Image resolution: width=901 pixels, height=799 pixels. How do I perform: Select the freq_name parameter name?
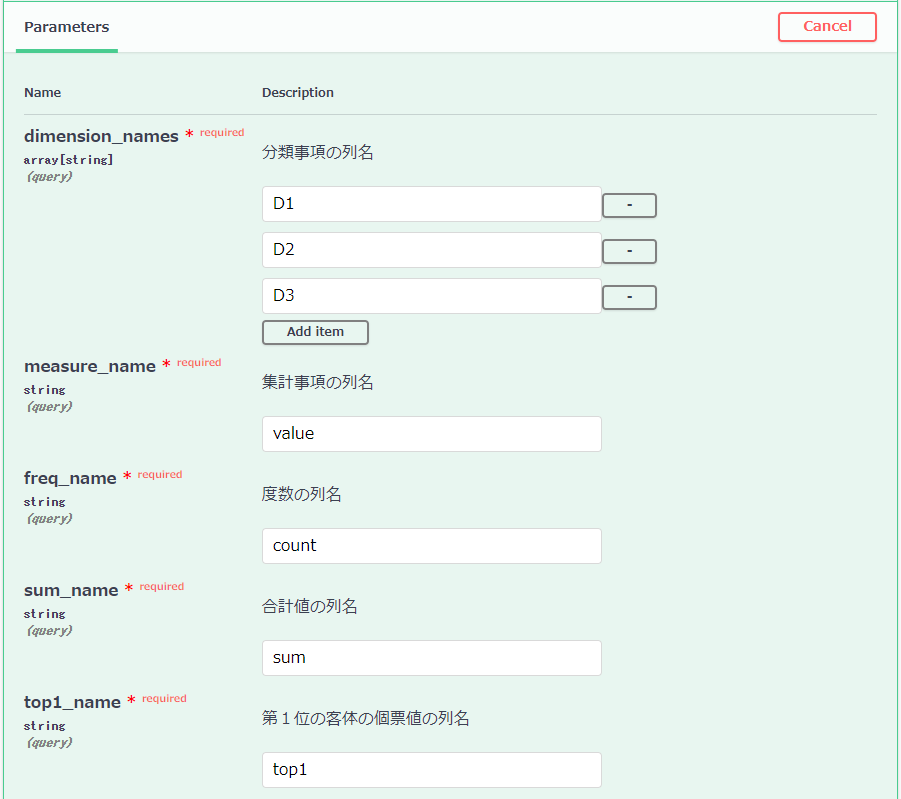tap(70, 478)
